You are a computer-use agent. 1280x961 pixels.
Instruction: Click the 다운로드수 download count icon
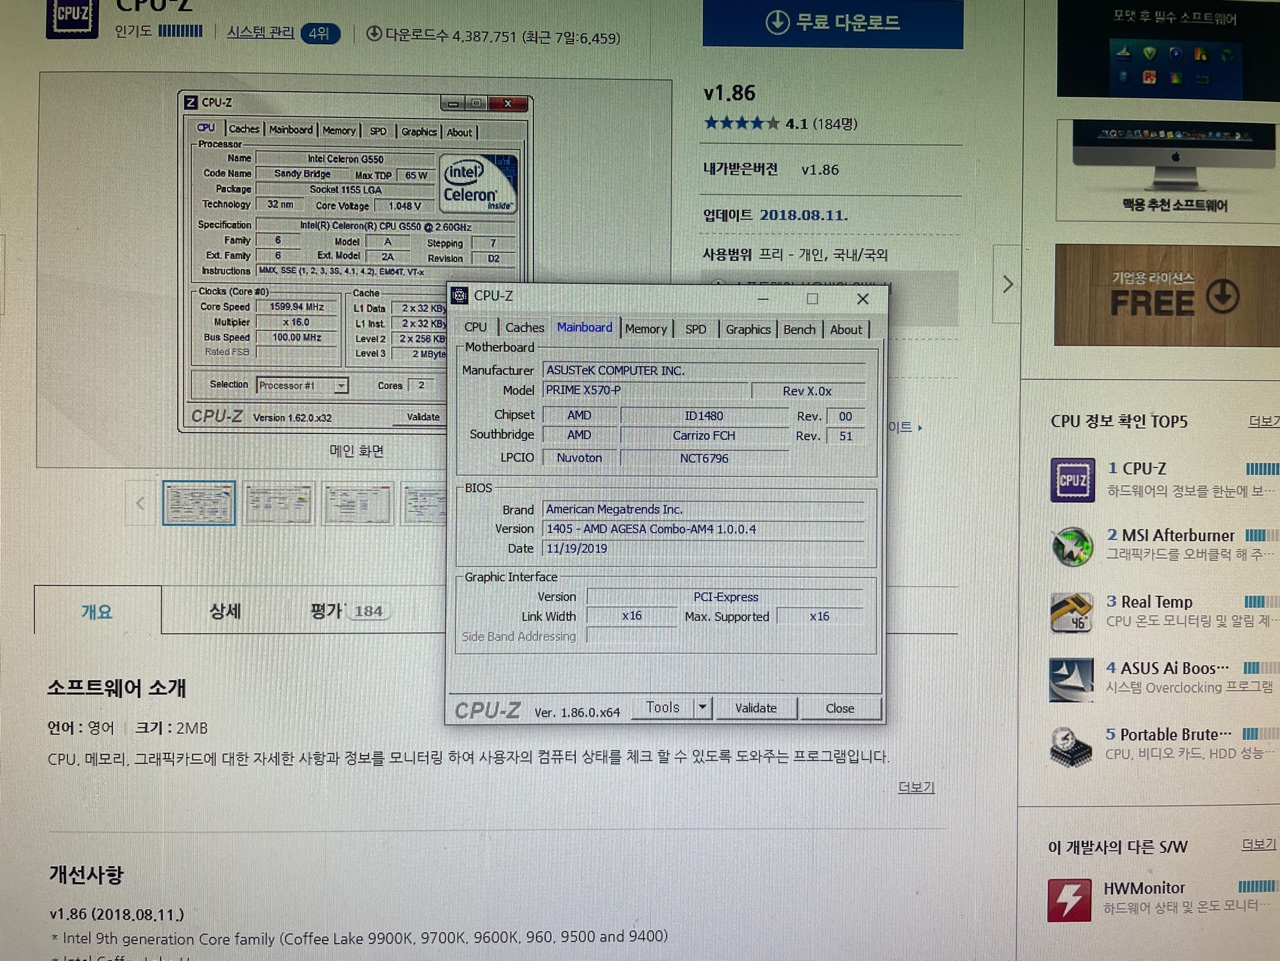[373, 33]
